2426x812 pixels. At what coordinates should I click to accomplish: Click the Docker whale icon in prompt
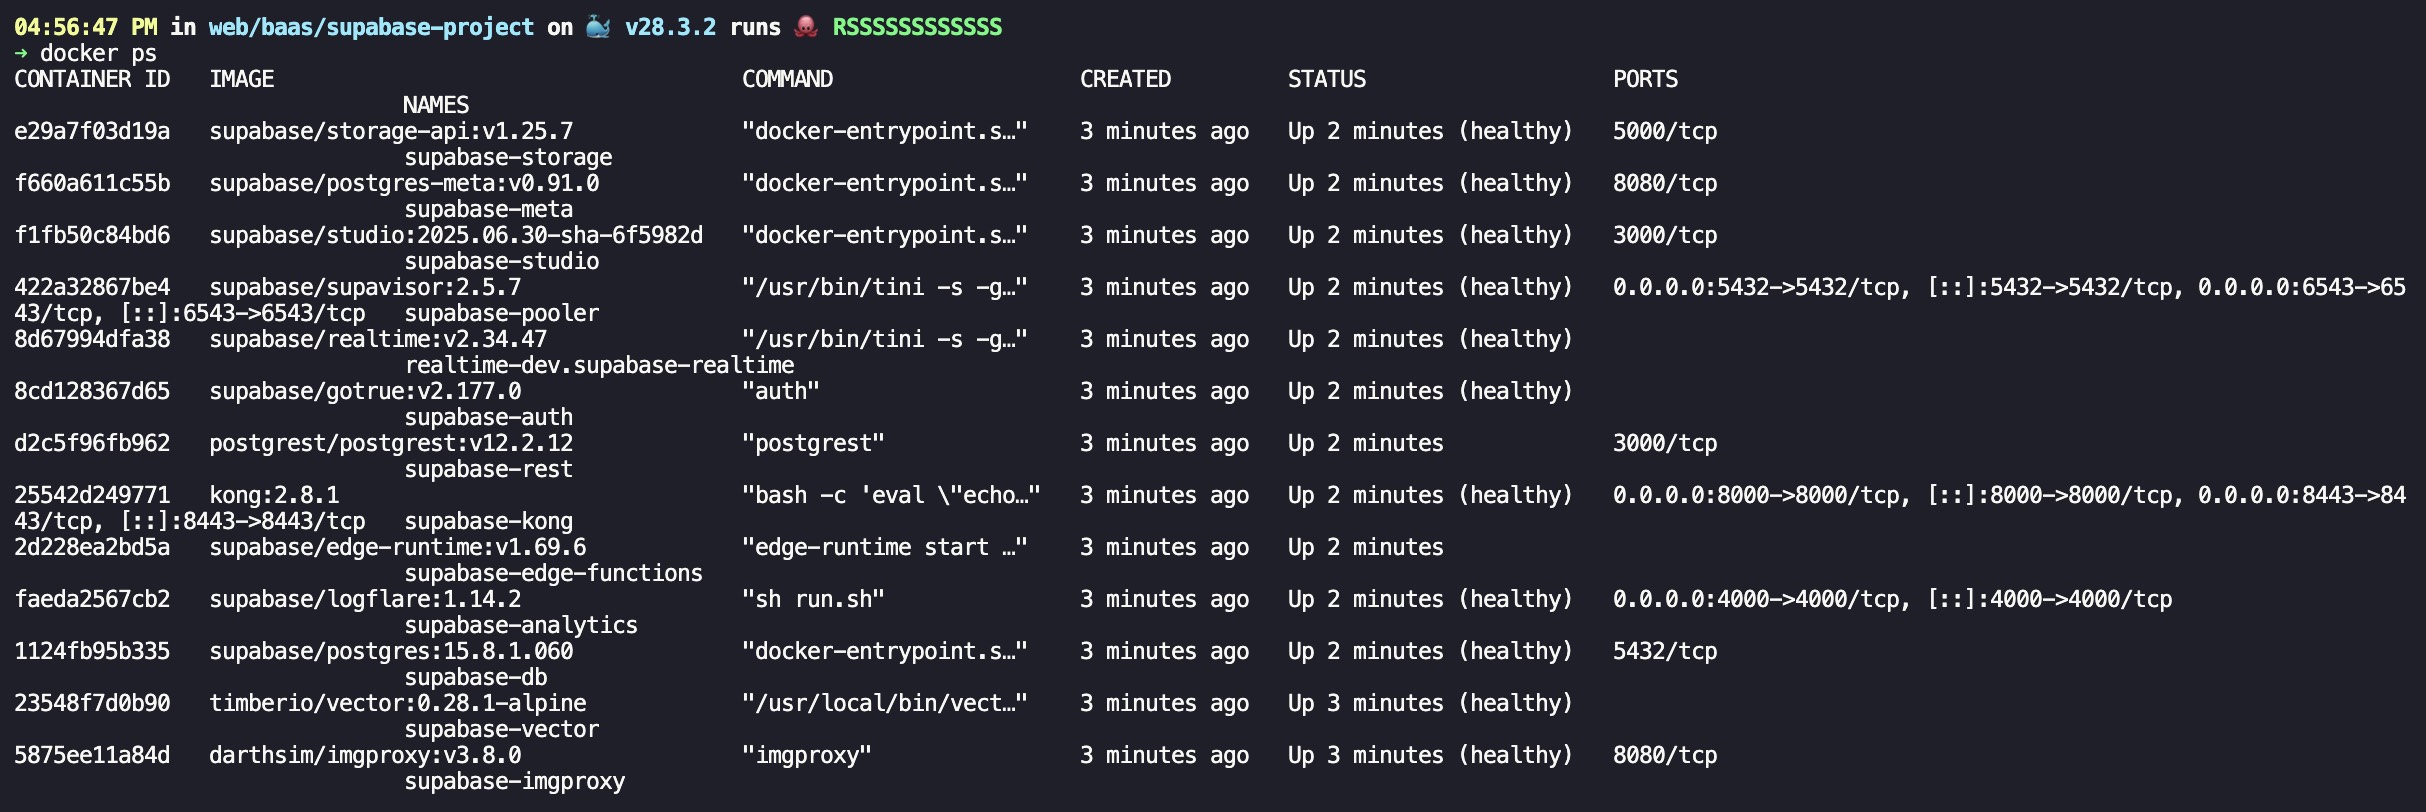598,27
